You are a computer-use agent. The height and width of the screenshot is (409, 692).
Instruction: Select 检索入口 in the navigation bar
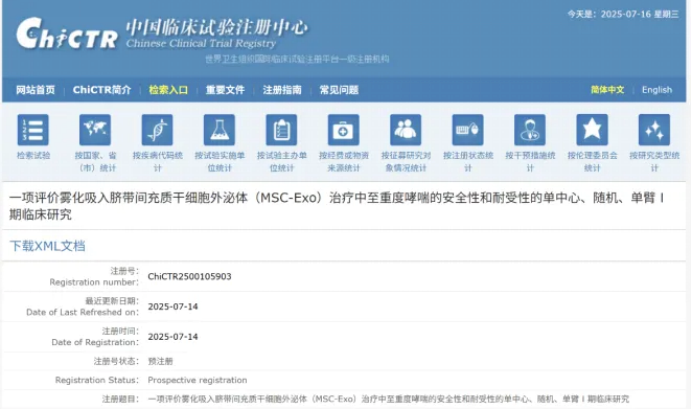click(x=168, y=90)
